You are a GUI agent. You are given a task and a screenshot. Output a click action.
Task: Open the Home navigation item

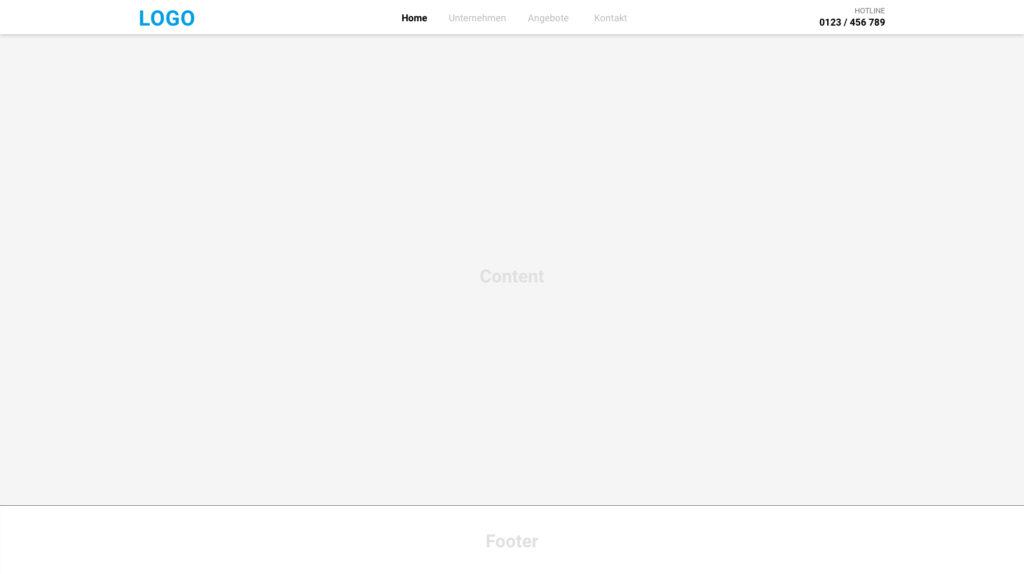pos(414,18)
